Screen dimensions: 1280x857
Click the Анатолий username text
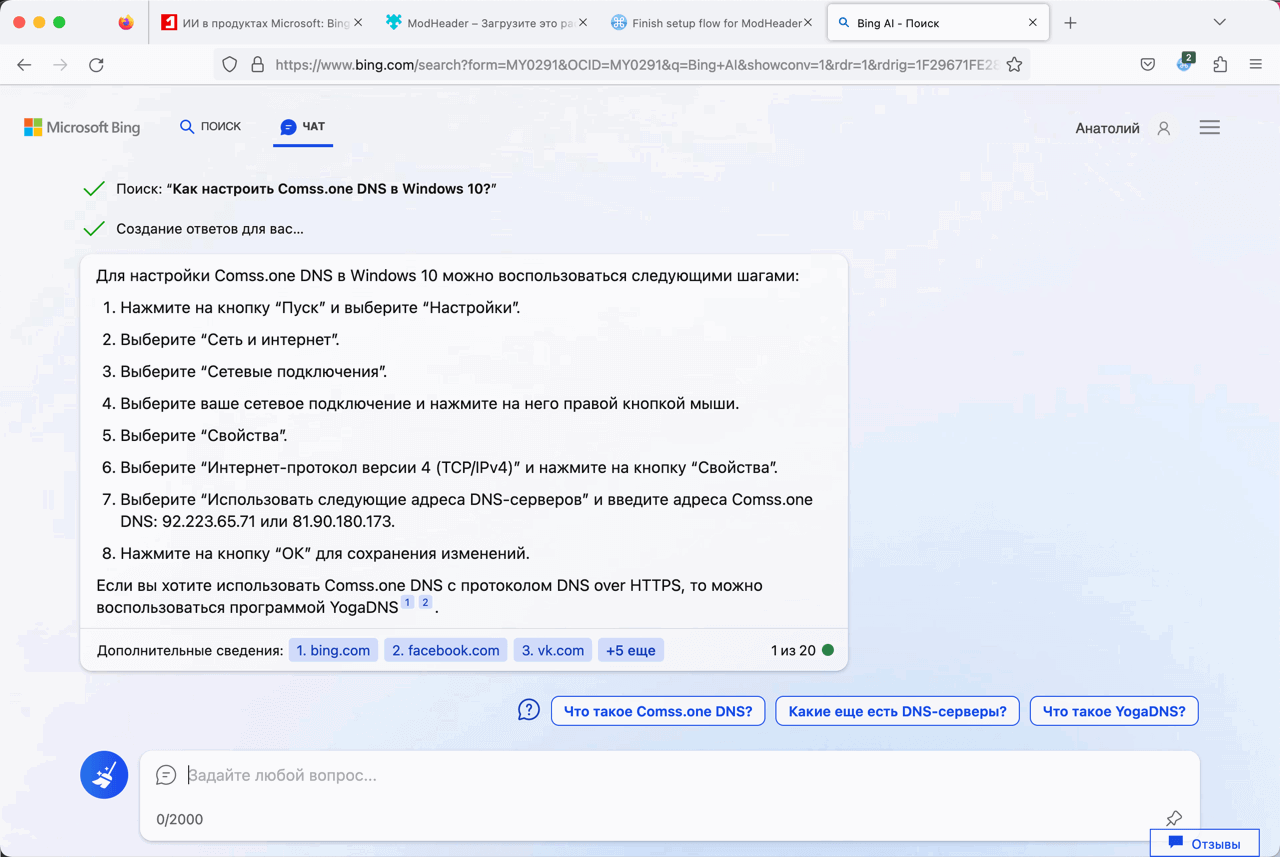1107,128
